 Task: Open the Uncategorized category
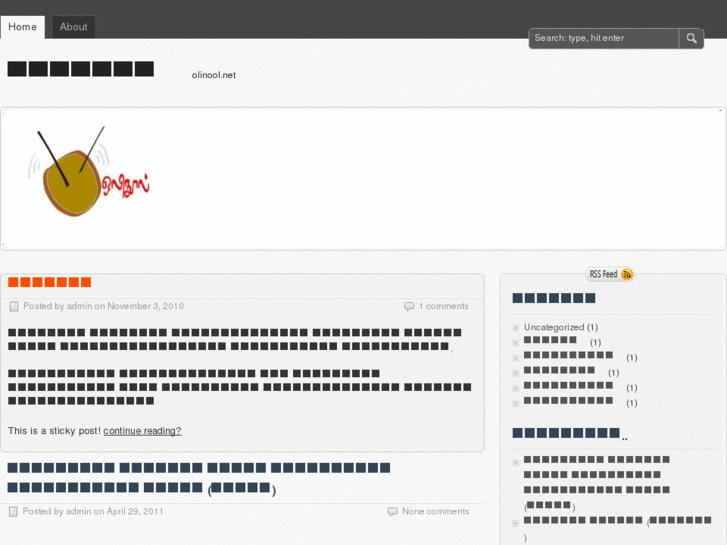point(554,327)
